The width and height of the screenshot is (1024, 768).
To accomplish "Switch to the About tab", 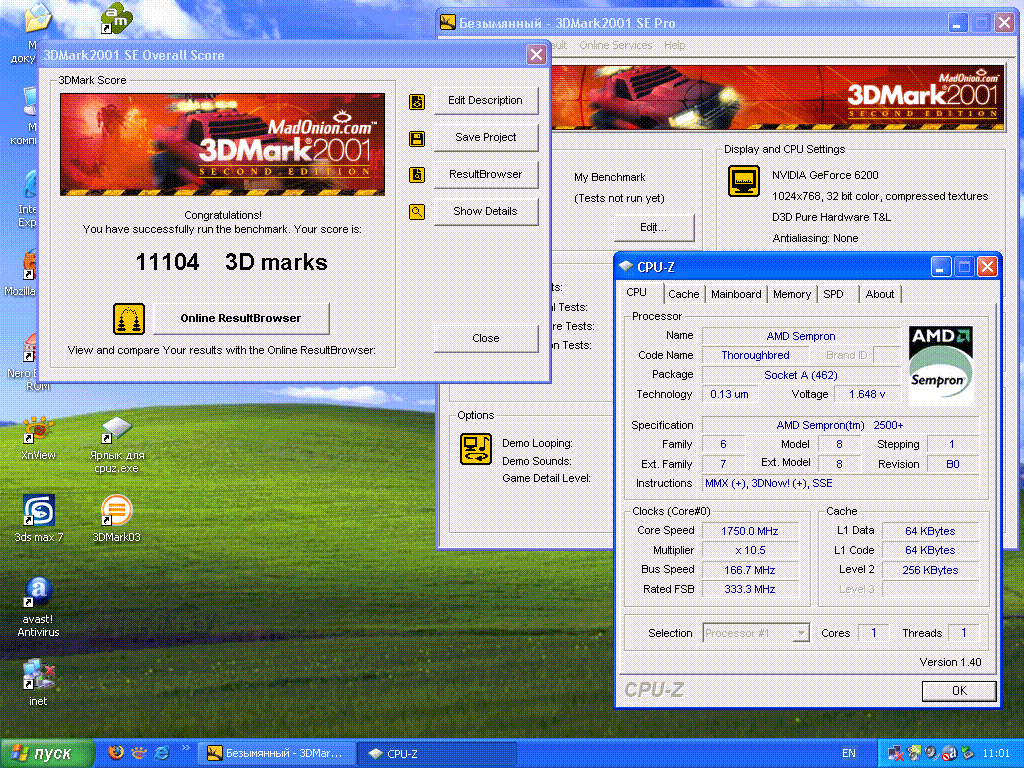I will (x=880, y=295).
